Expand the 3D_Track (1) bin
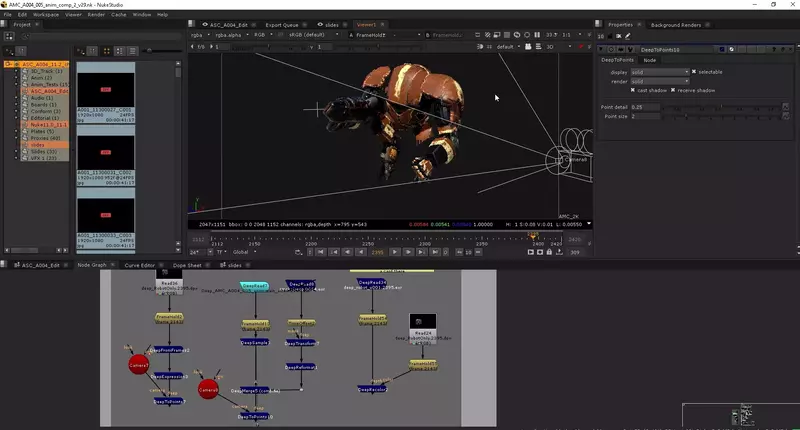The width and height of the screenshot is (800, 430). pos(16,71)
